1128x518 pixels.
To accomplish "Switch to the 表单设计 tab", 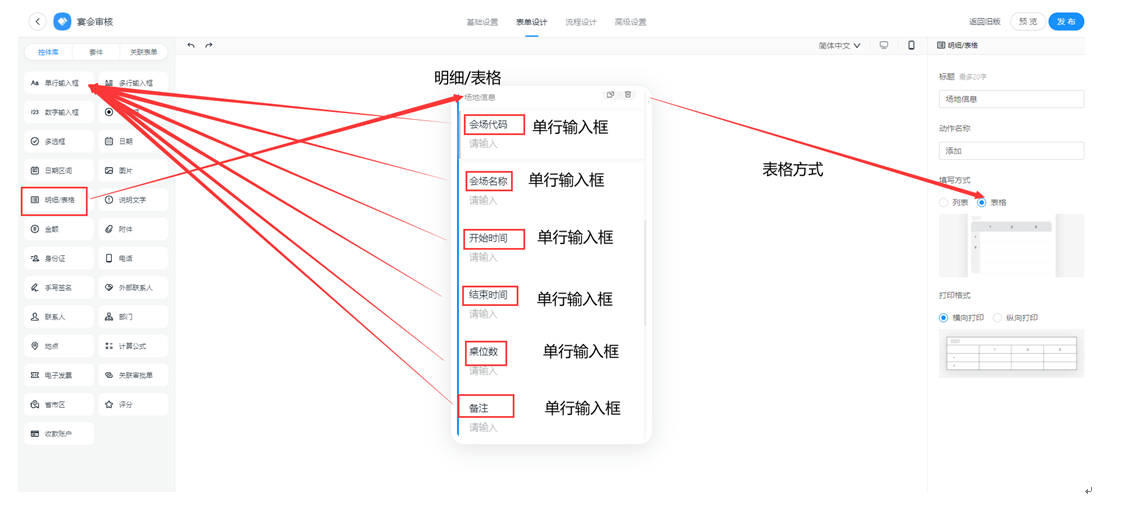I will [x=532, y=22].
